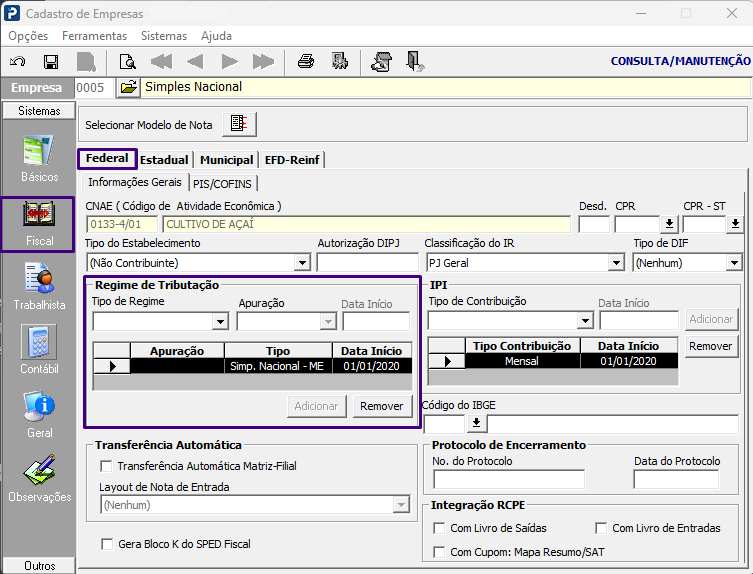Open the search record magnifier icon

(127, 61)
